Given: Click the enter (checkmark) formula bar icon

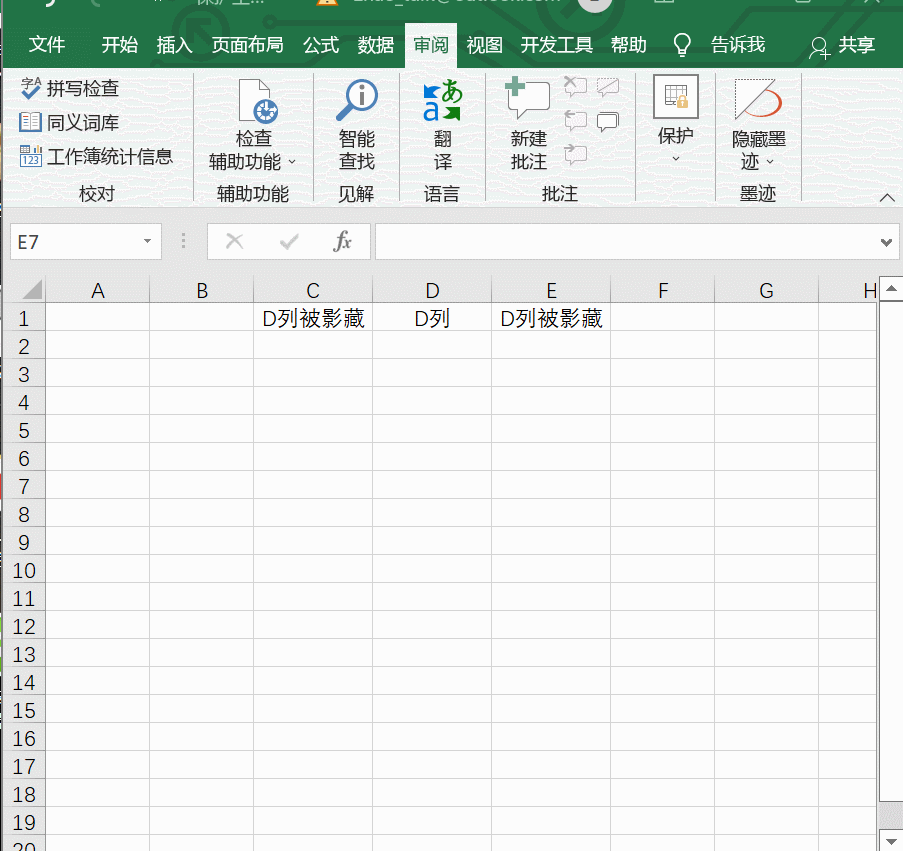Looking at the screenshot, I should pos(289,241).
